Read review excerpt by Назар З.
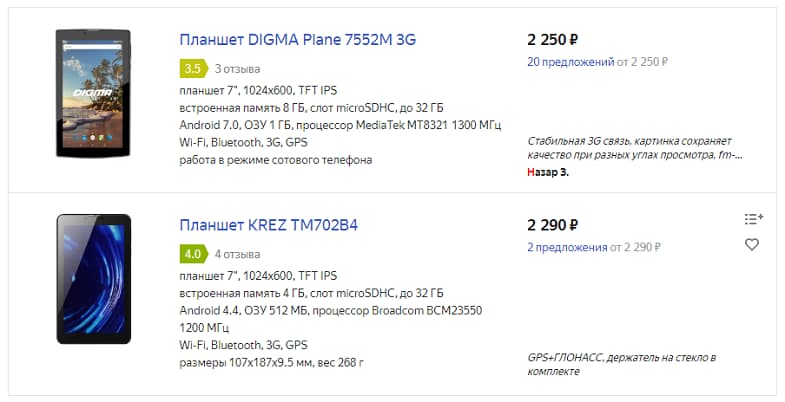 (635, 148)
